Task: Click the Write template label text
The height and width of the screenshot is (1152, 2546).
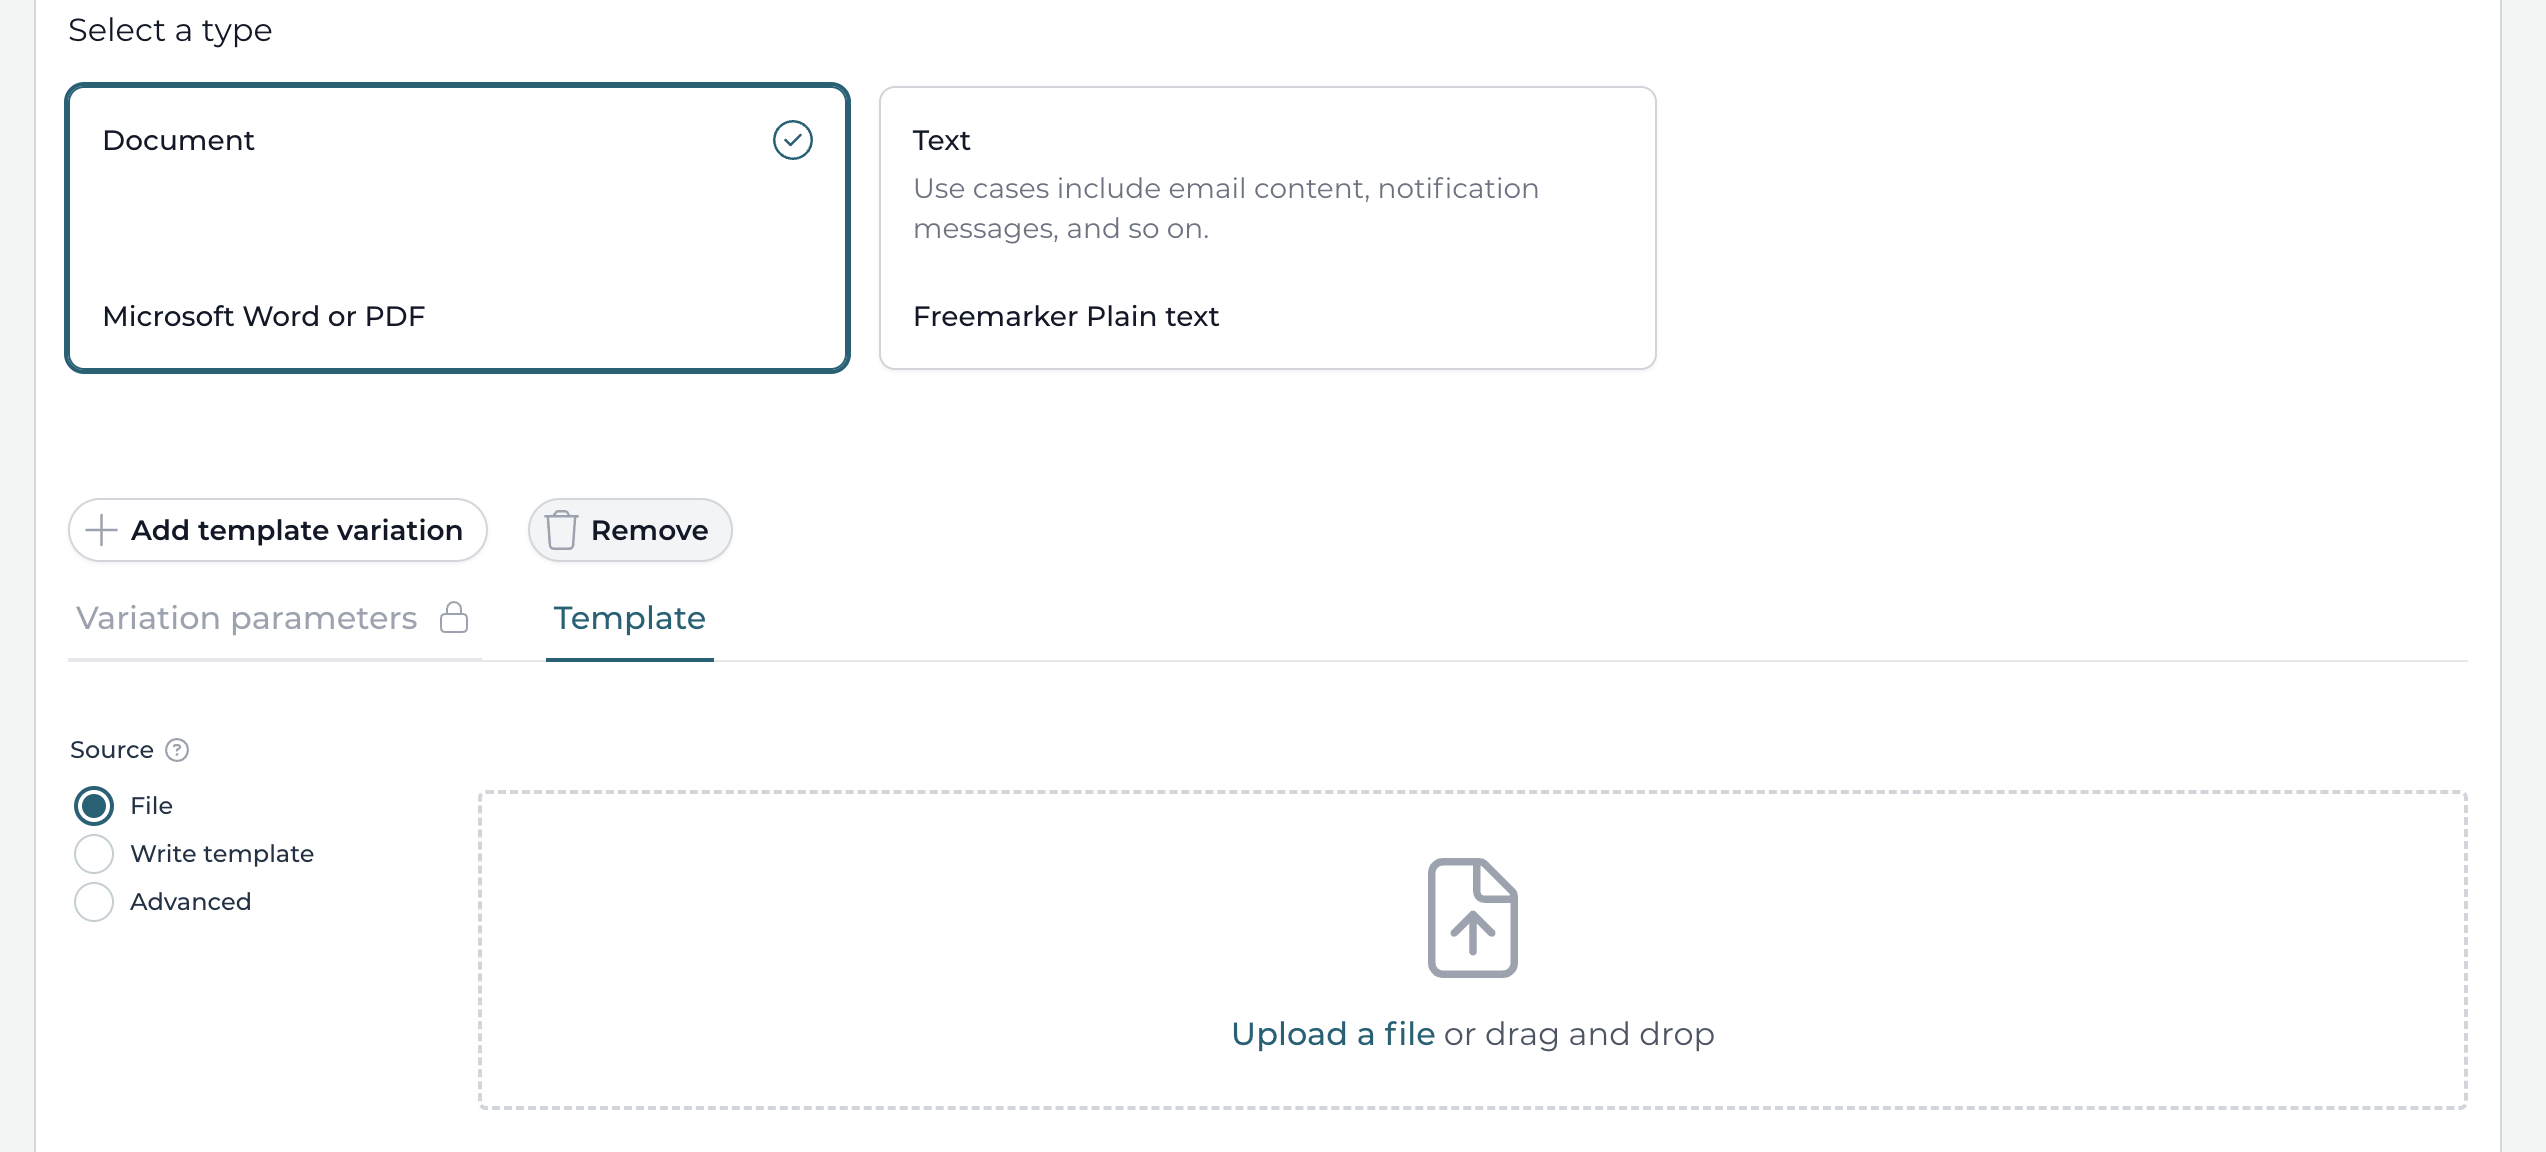Action: [x=221, y=854]
